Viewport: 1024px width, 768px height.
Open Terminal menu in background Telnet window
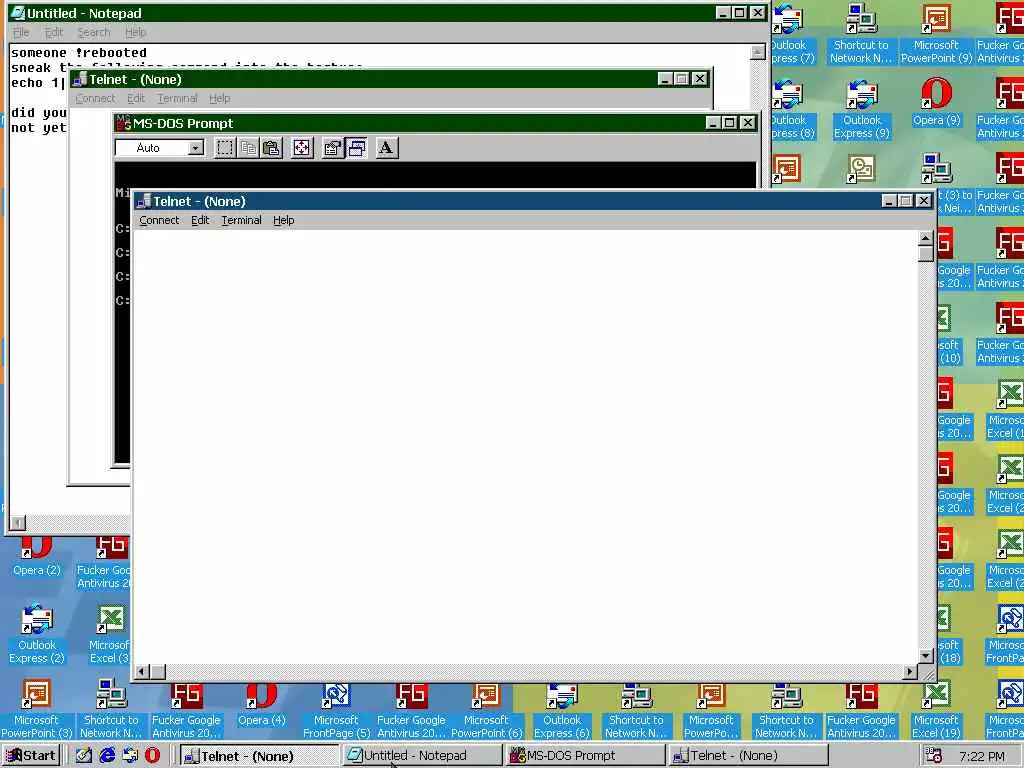click(177, 98)
